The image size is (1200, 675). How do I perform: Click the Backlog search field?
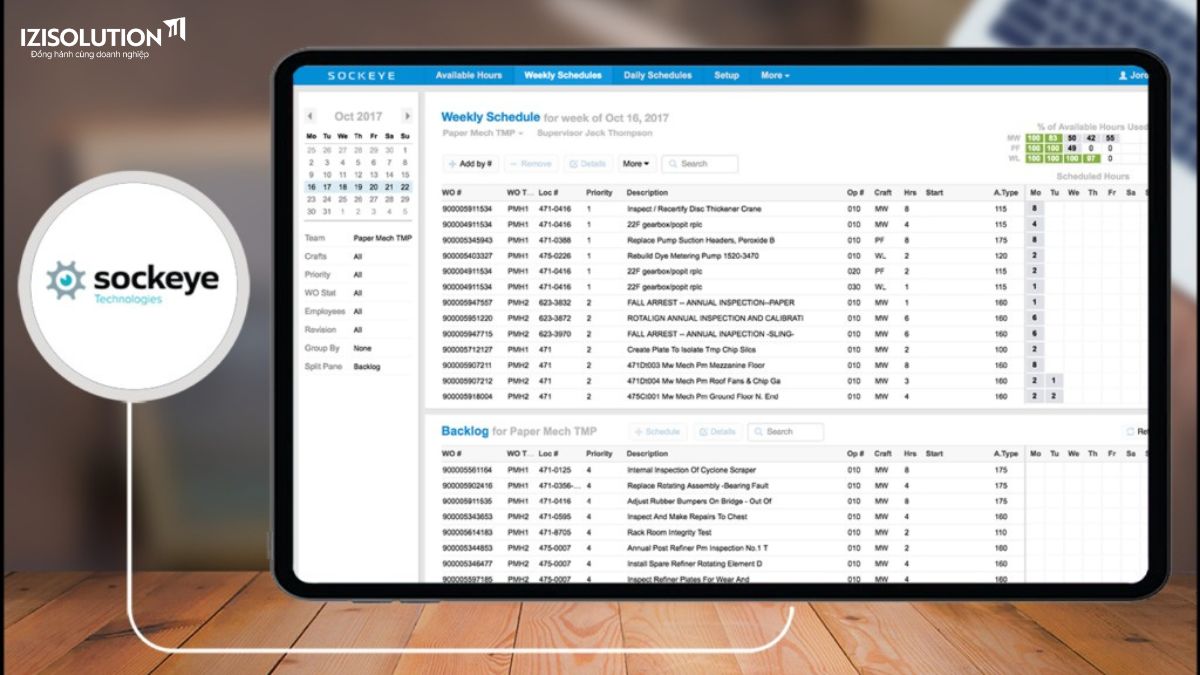tap(786, 432)
